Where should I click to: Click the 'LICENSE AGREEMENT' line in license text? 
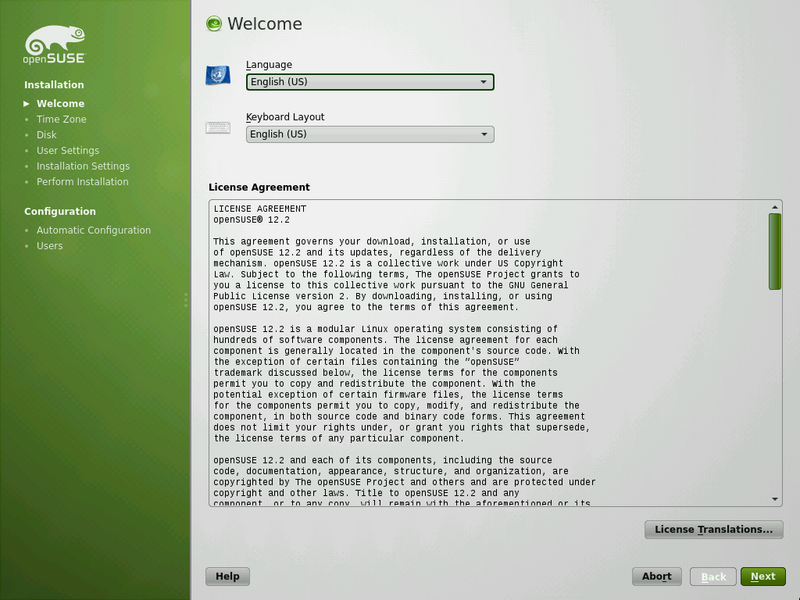tap(260, 209)
